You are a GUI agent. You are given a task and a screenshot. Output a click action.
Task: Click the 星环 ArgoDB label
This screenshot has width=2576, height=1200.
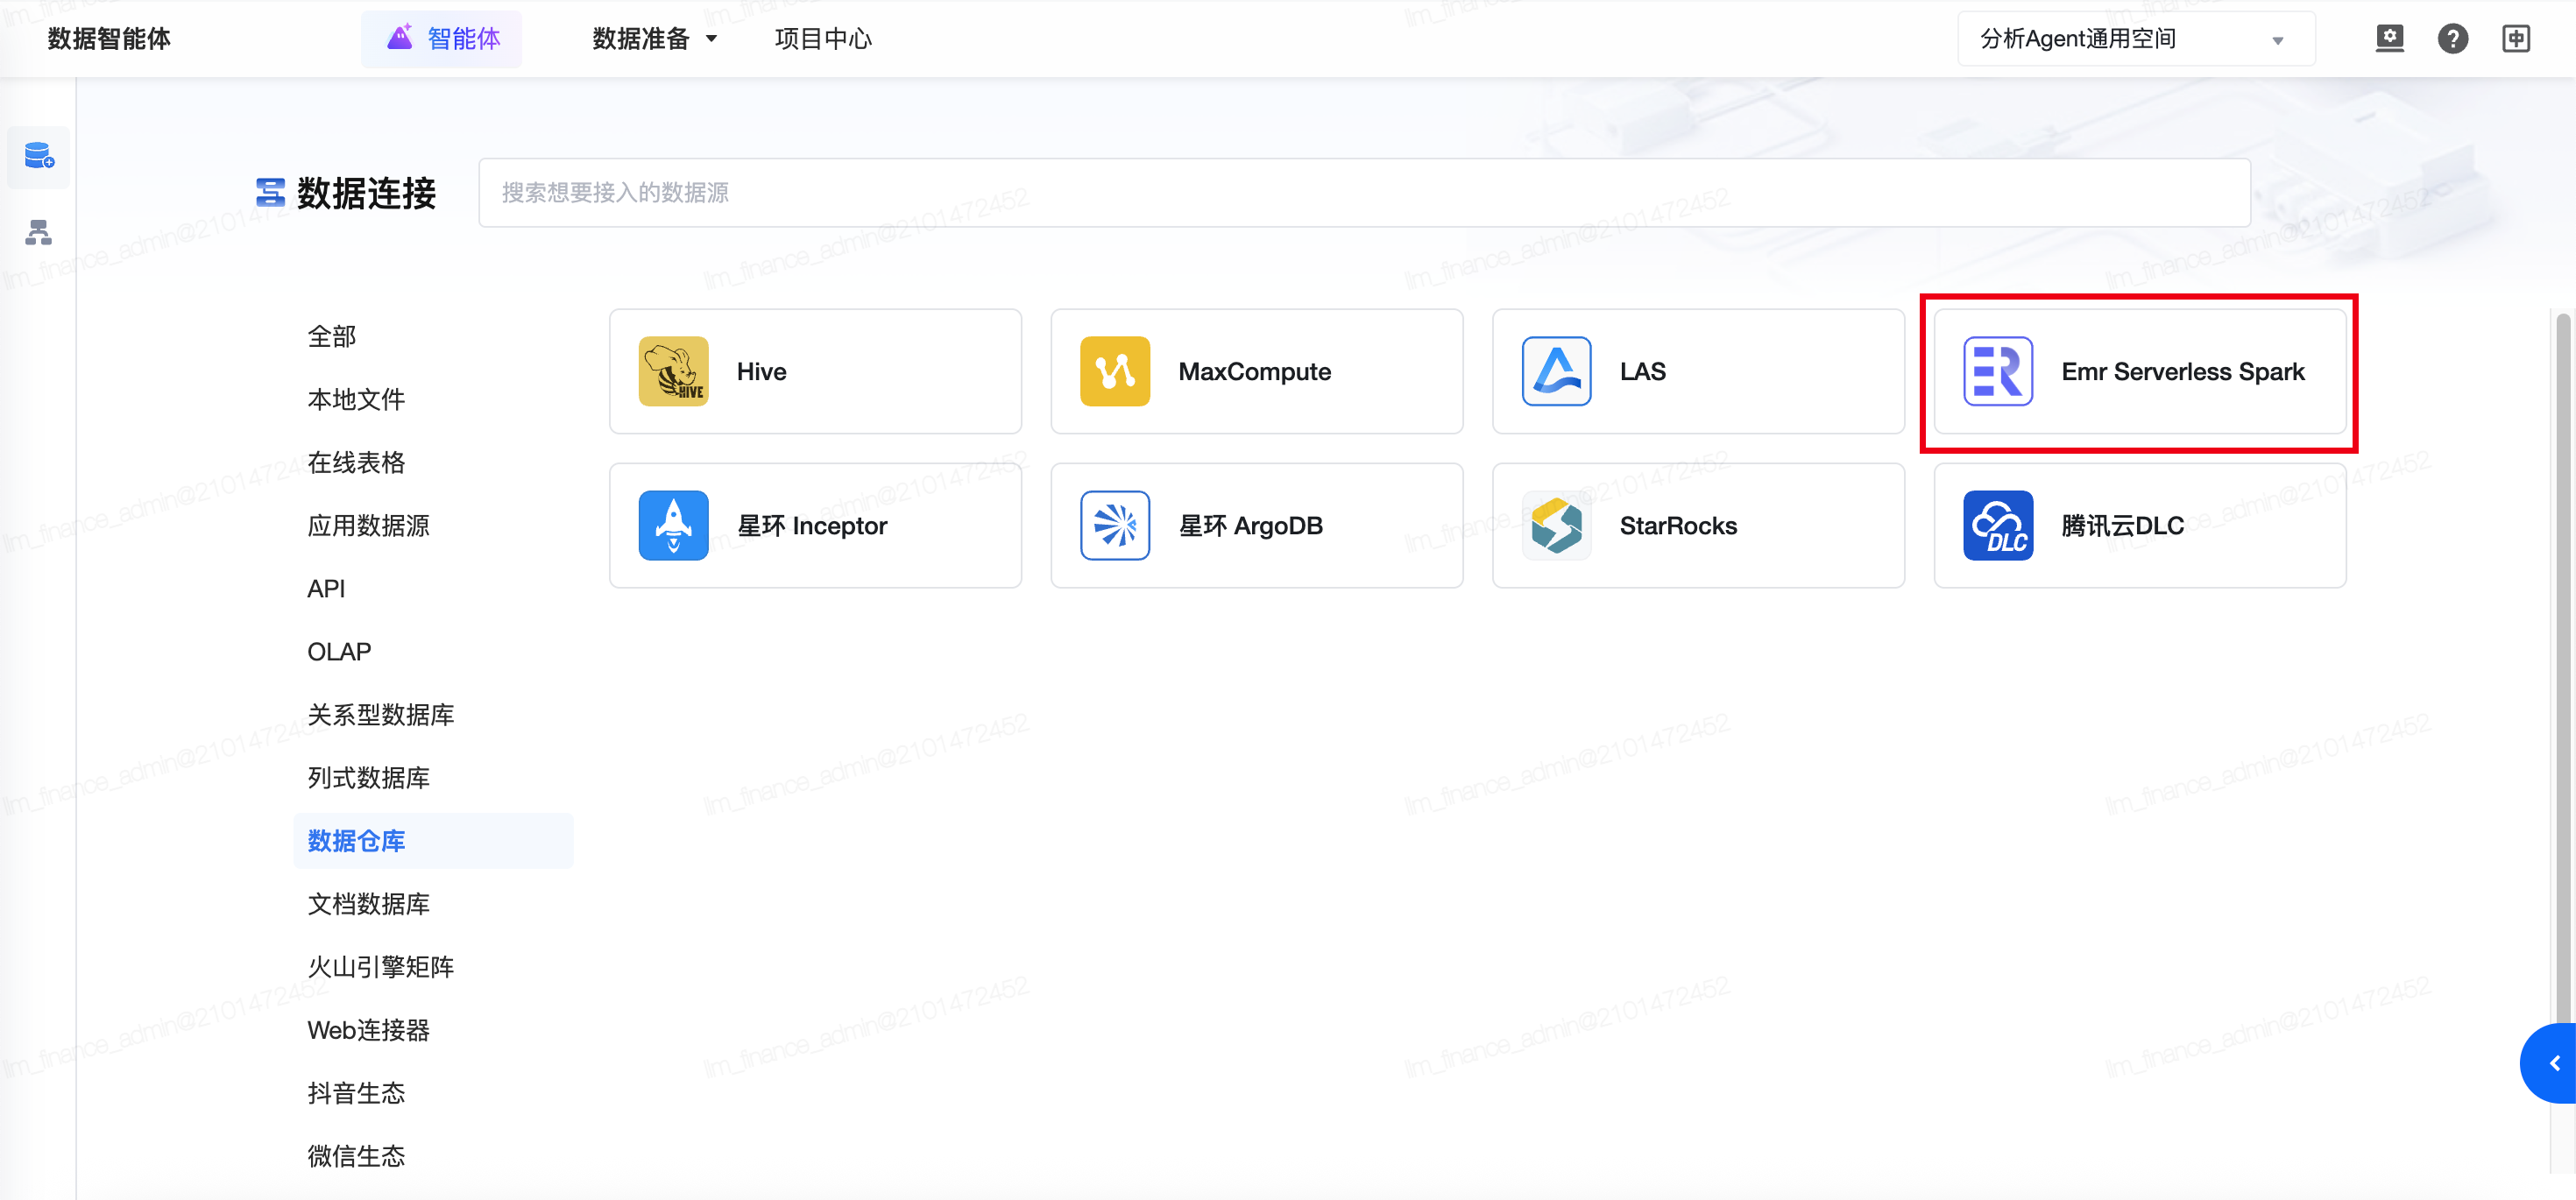click(x=1250, y=525)
